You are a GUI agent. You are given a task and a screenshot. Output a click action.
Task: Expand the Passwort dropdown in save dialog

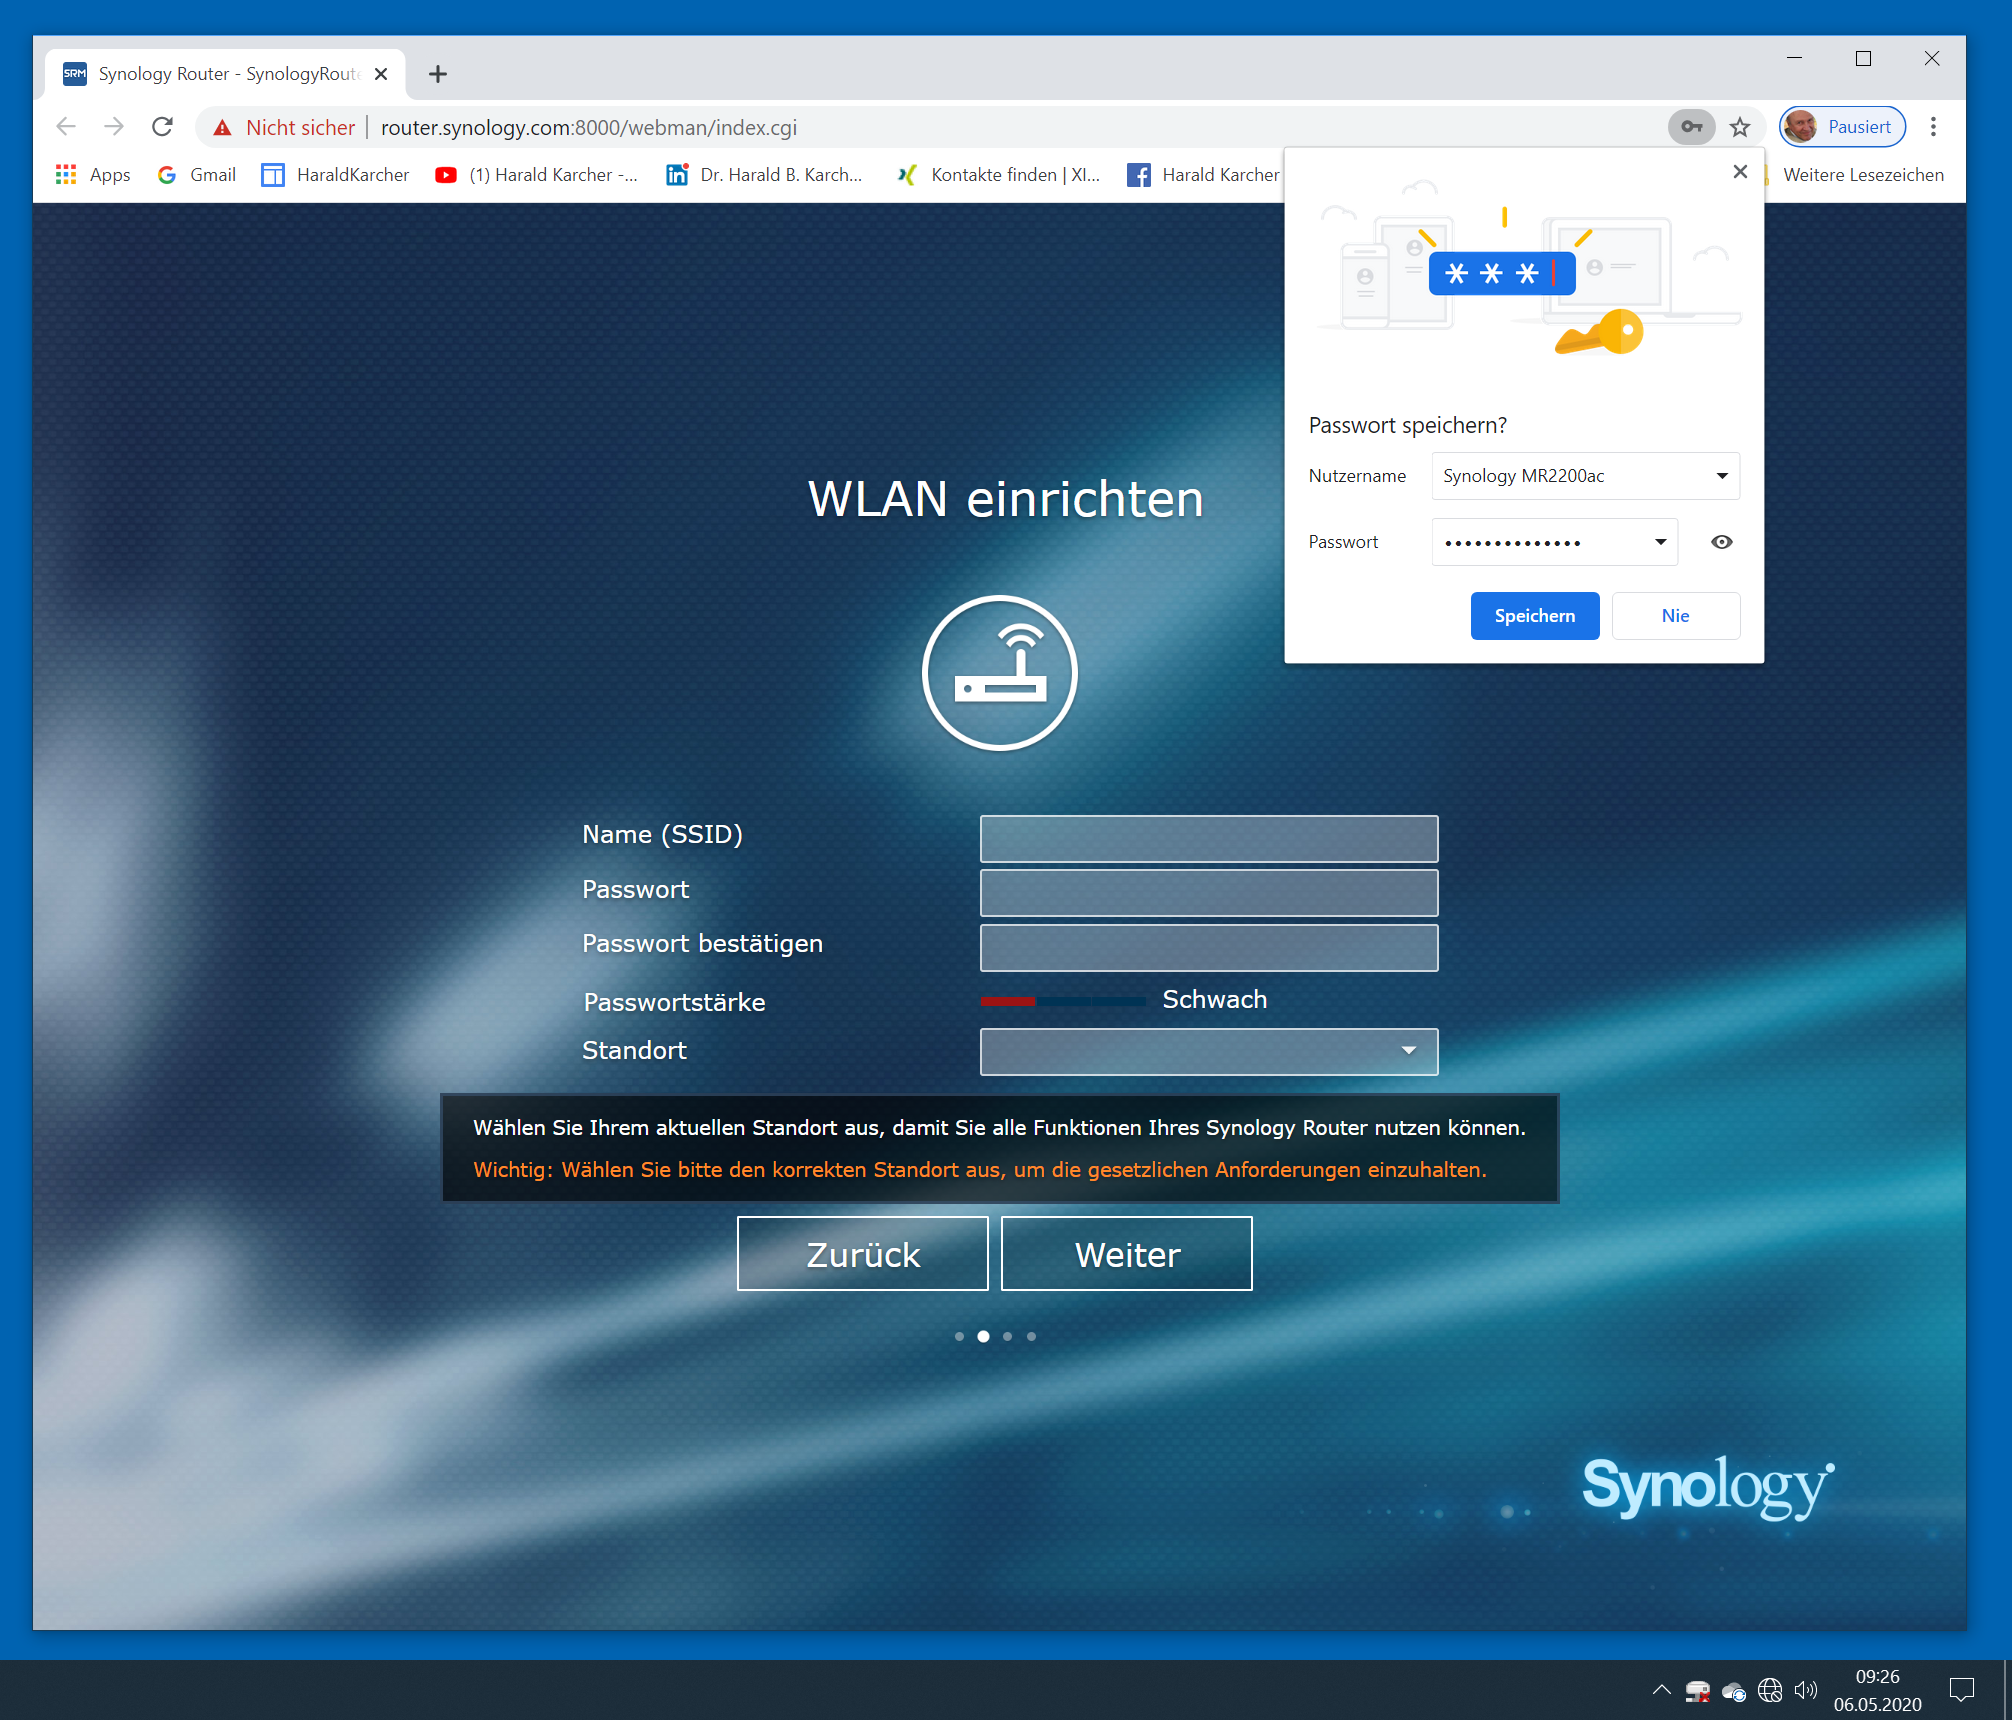(1660, 542)
